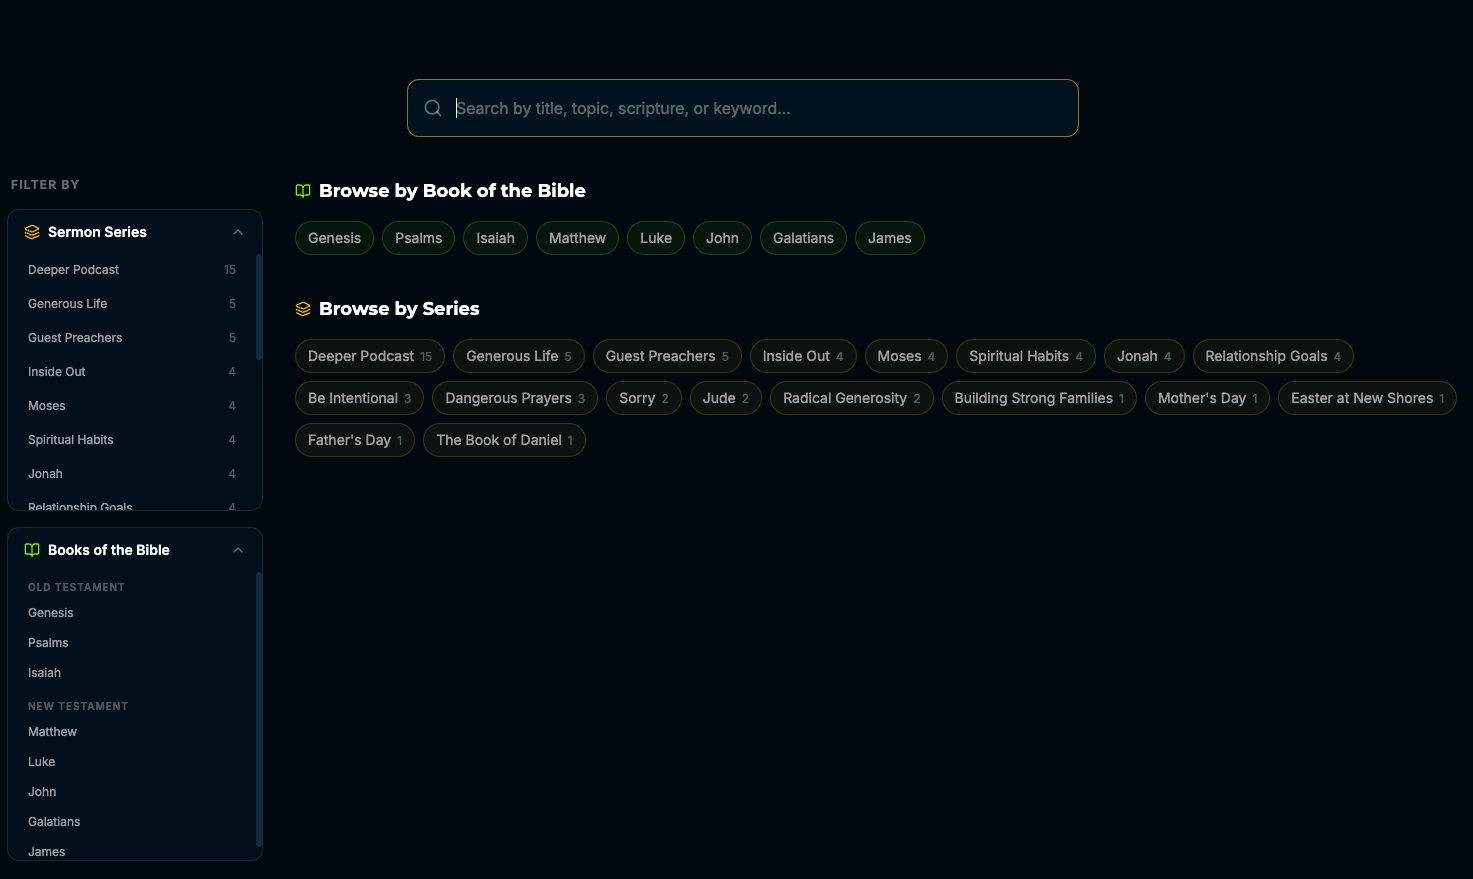Choose the Dangerous Prayers series chip

(515, 398)
